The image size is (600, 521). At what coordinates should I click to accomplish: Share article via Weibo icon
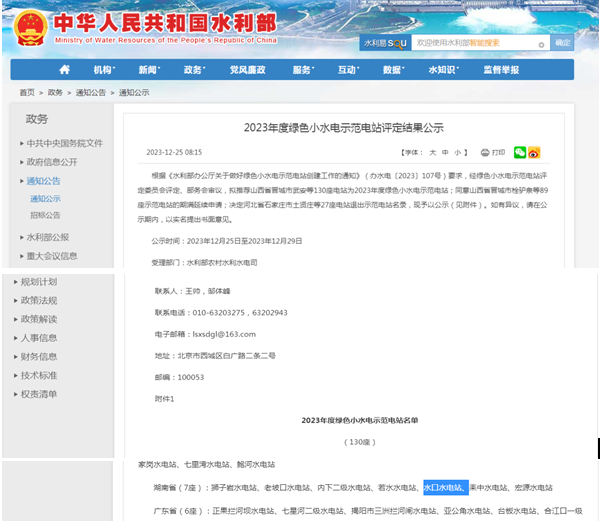pos(534,153)
